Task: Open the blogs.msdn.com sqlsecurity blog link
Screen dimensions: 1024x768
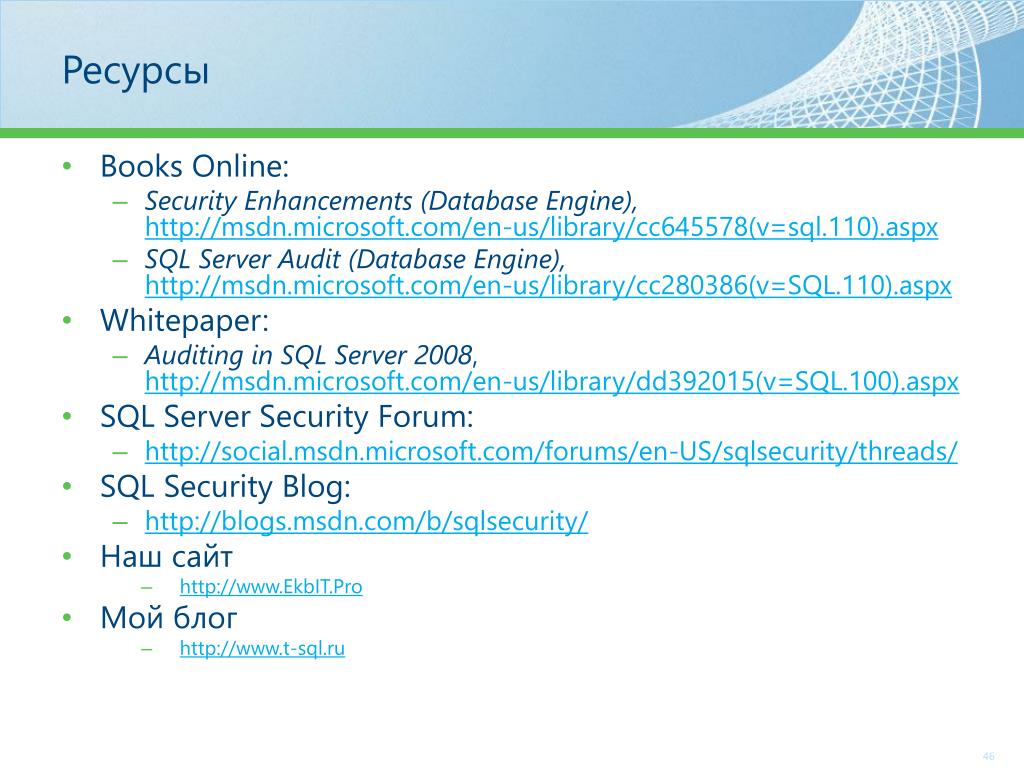Action: pyautogui.click(x=366, y=521)
